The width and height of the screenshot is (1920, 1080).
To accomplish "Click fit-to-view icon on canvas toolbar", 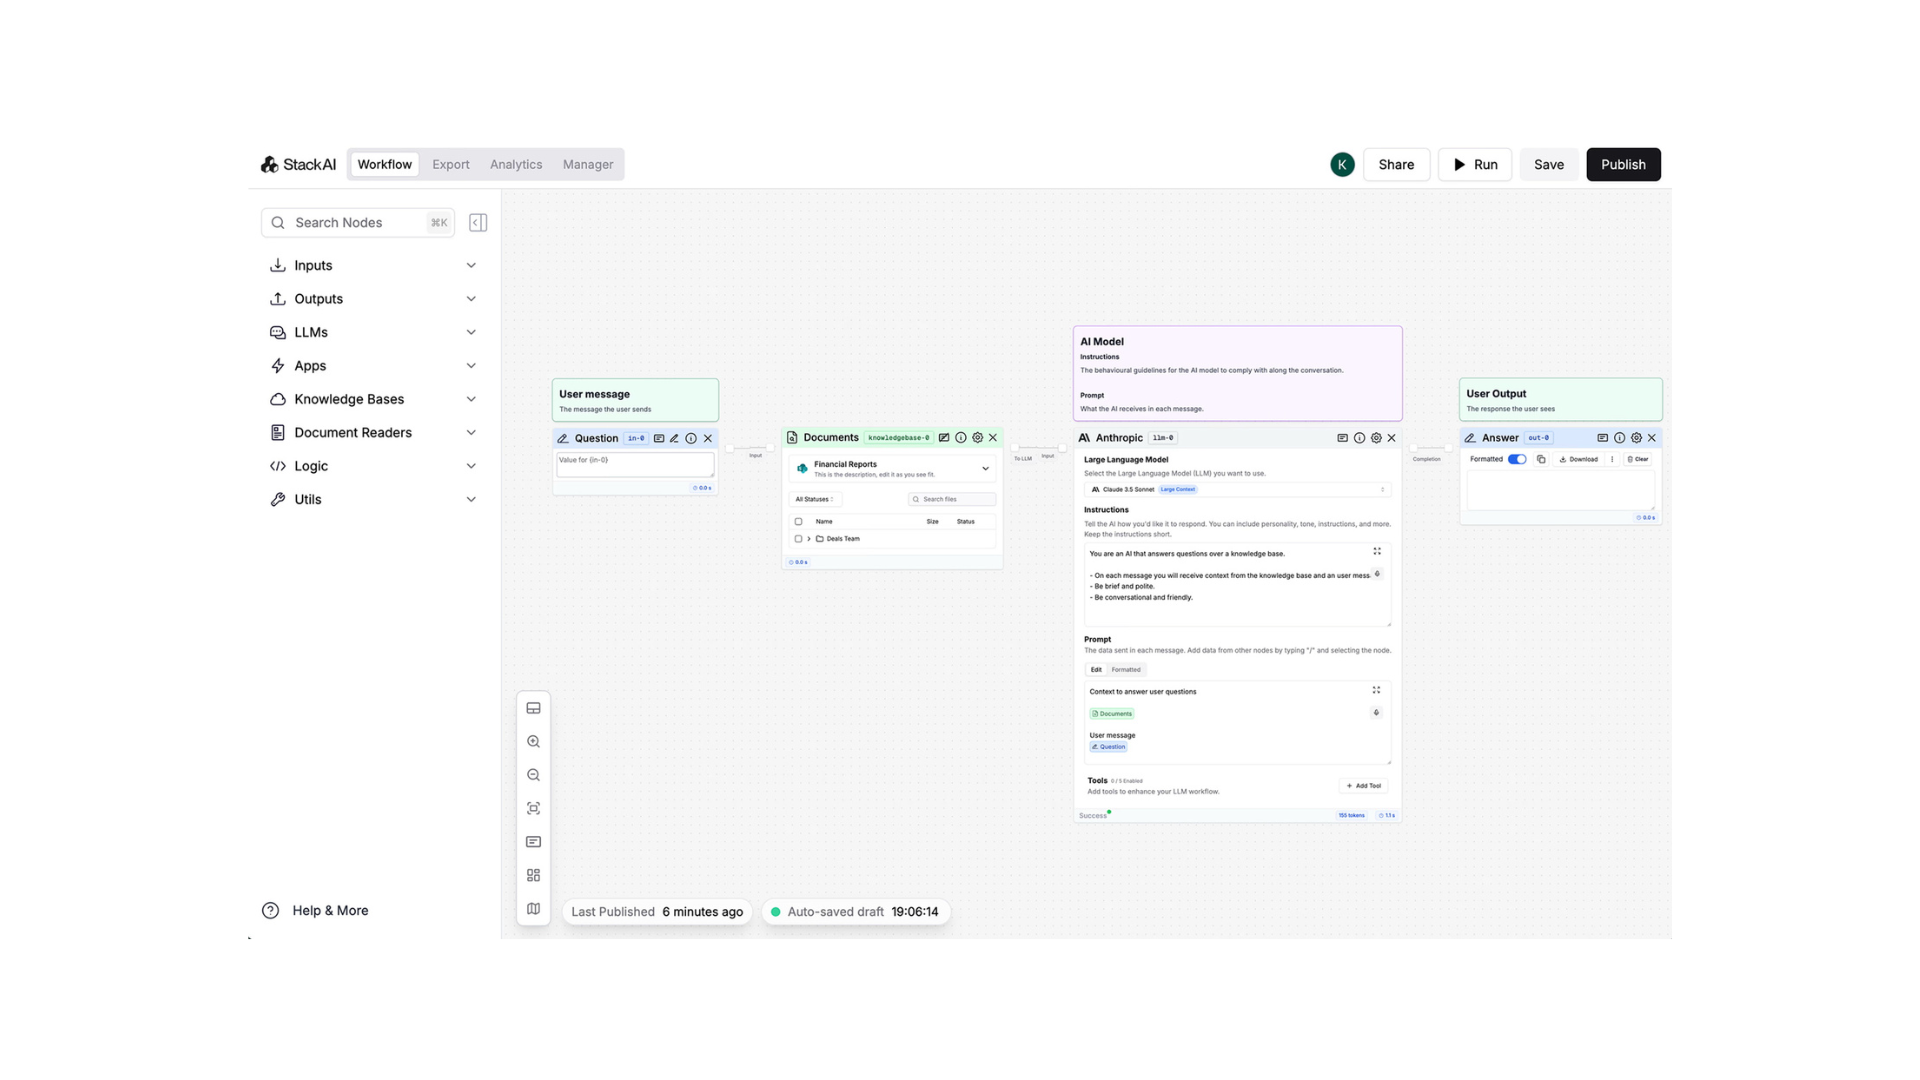I will click(533, 808).
